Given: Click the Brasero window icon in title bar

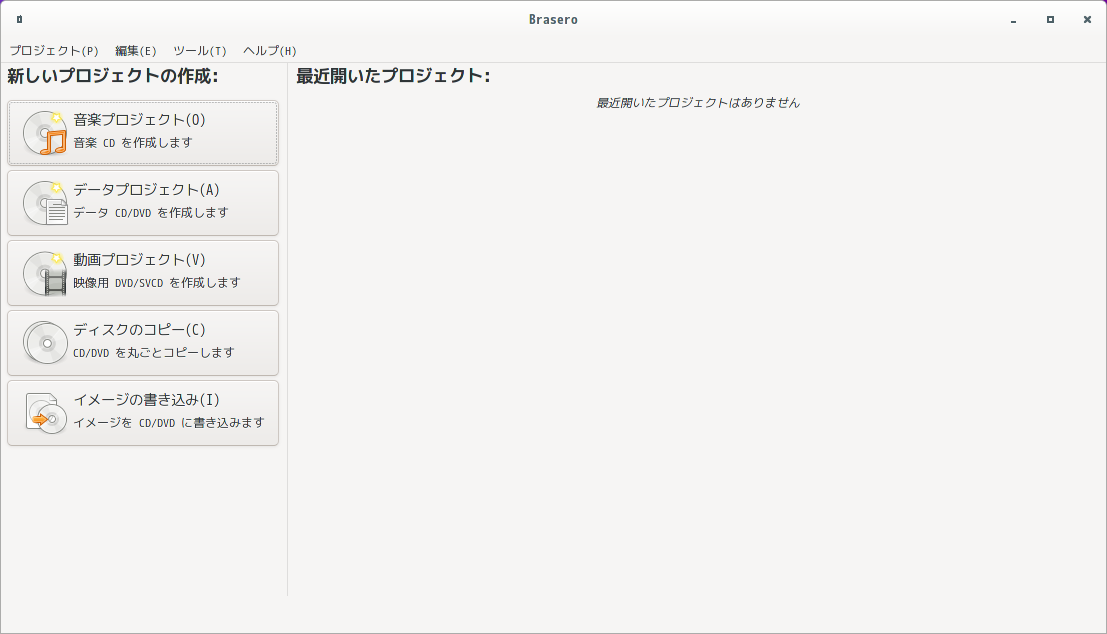Looking at the screenshot, I should tap(19, 19).
